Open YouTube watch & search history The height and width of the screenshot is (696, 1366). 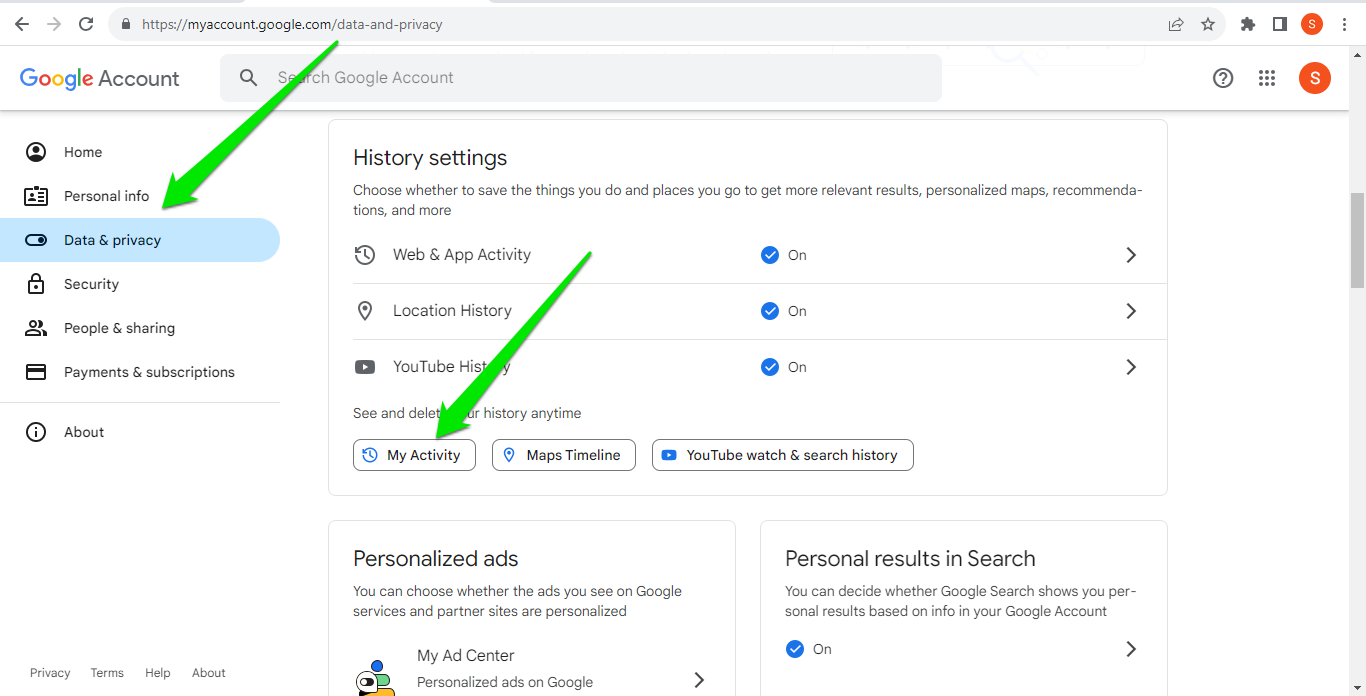tap(783, 455)
